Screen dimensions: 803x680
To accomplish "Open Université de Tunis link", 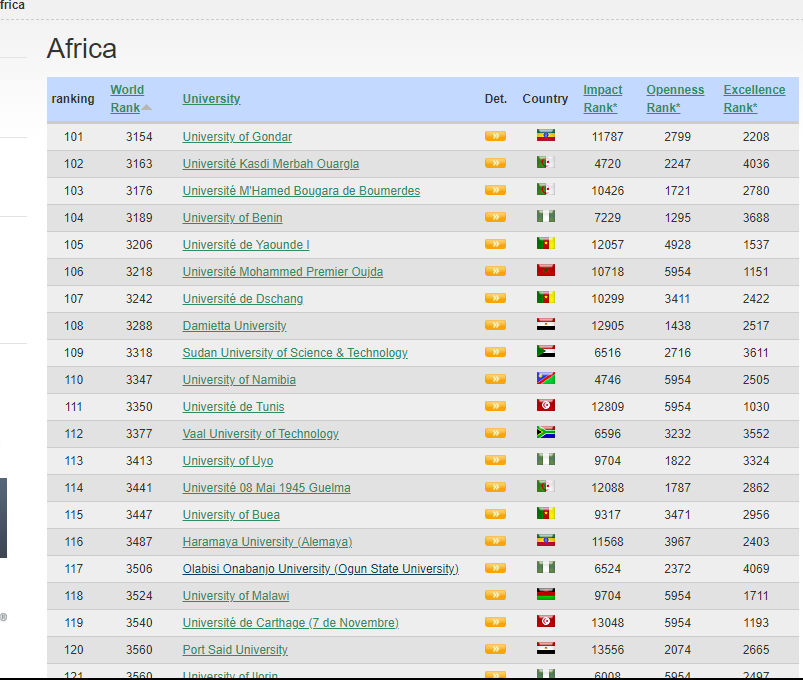I will (234, 407).
